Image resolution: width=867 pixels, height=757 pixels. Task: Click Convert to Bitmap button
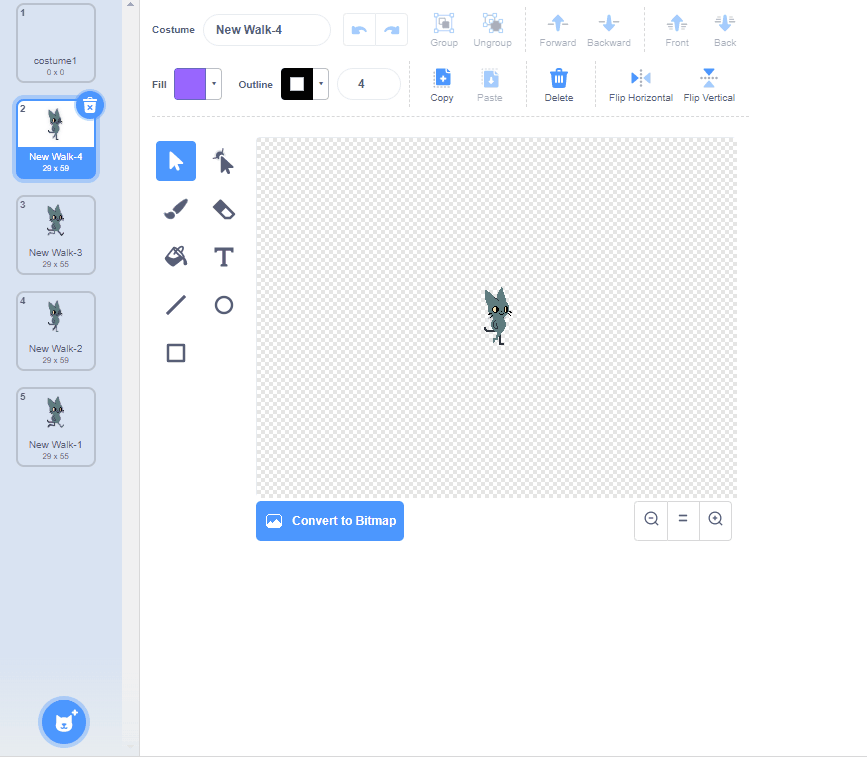tap(330, 521)
